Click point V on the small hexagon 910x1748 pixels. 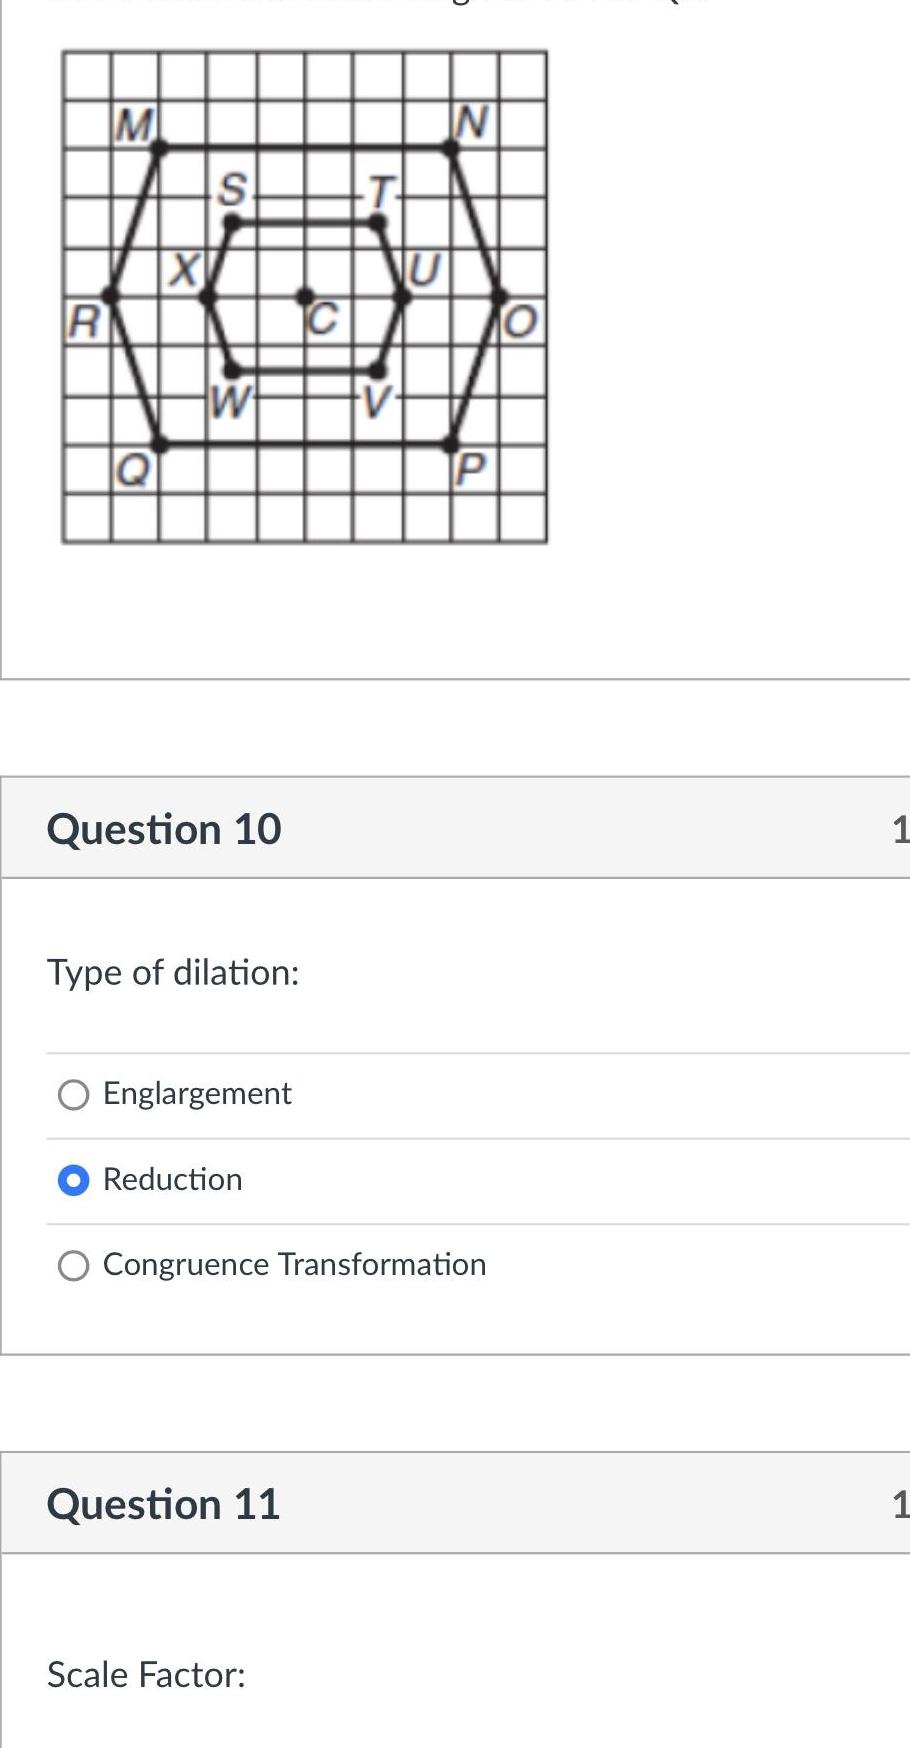[x=377, y=369]
